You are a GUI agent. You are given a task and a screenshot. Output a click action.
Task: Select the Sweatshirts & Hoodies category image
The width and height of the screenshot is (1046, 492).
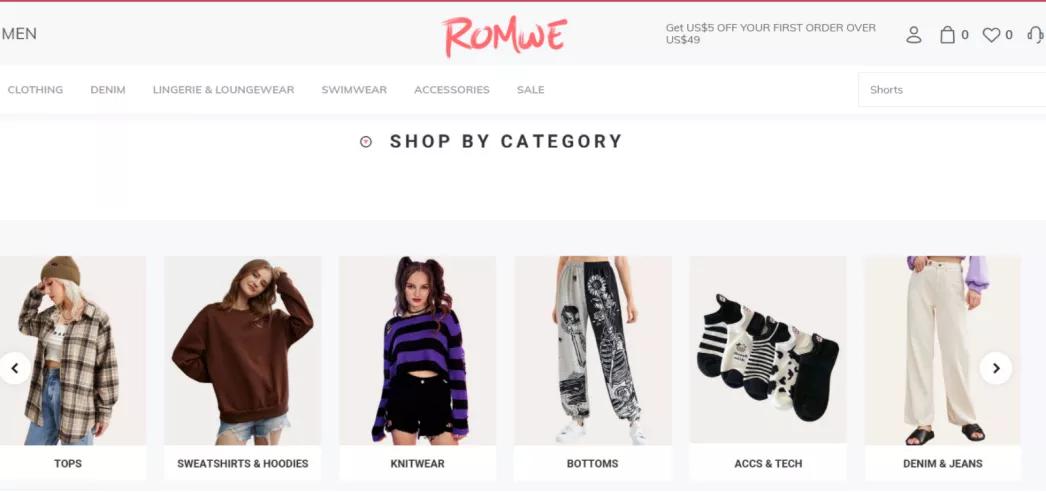(x=243, y=351)
